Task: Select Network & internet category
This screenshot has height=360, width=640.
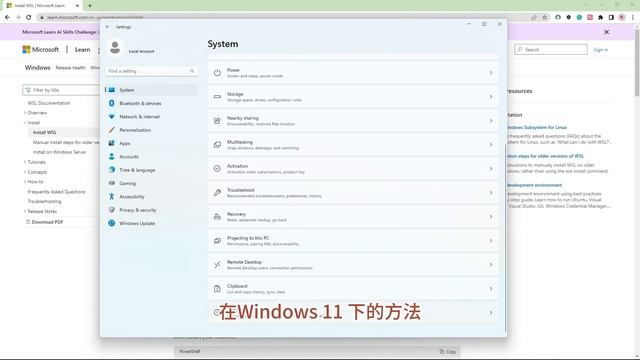Action: click(x=151, y=117)
